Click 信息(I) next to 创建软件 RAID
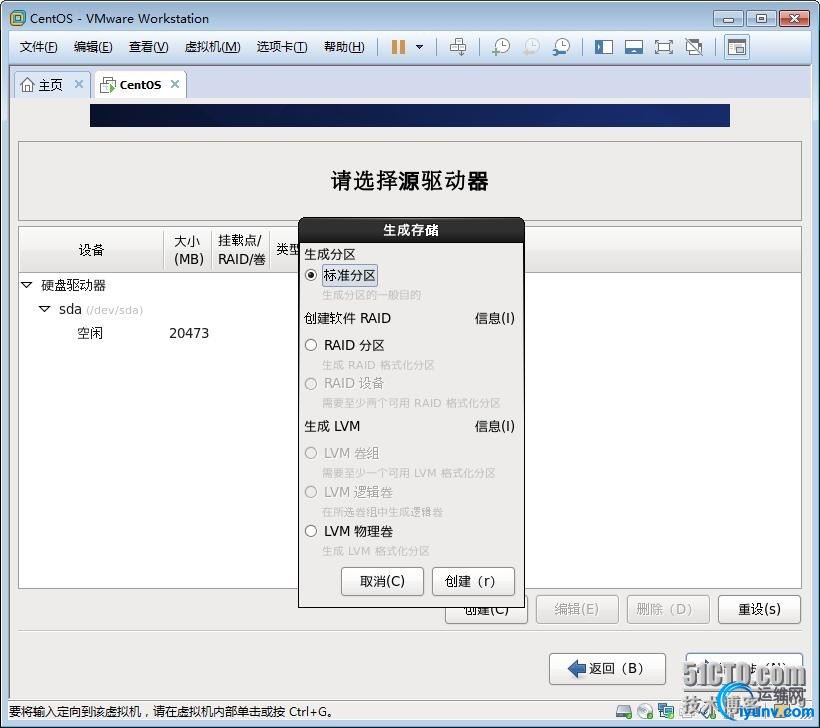 tap(494, 318)
